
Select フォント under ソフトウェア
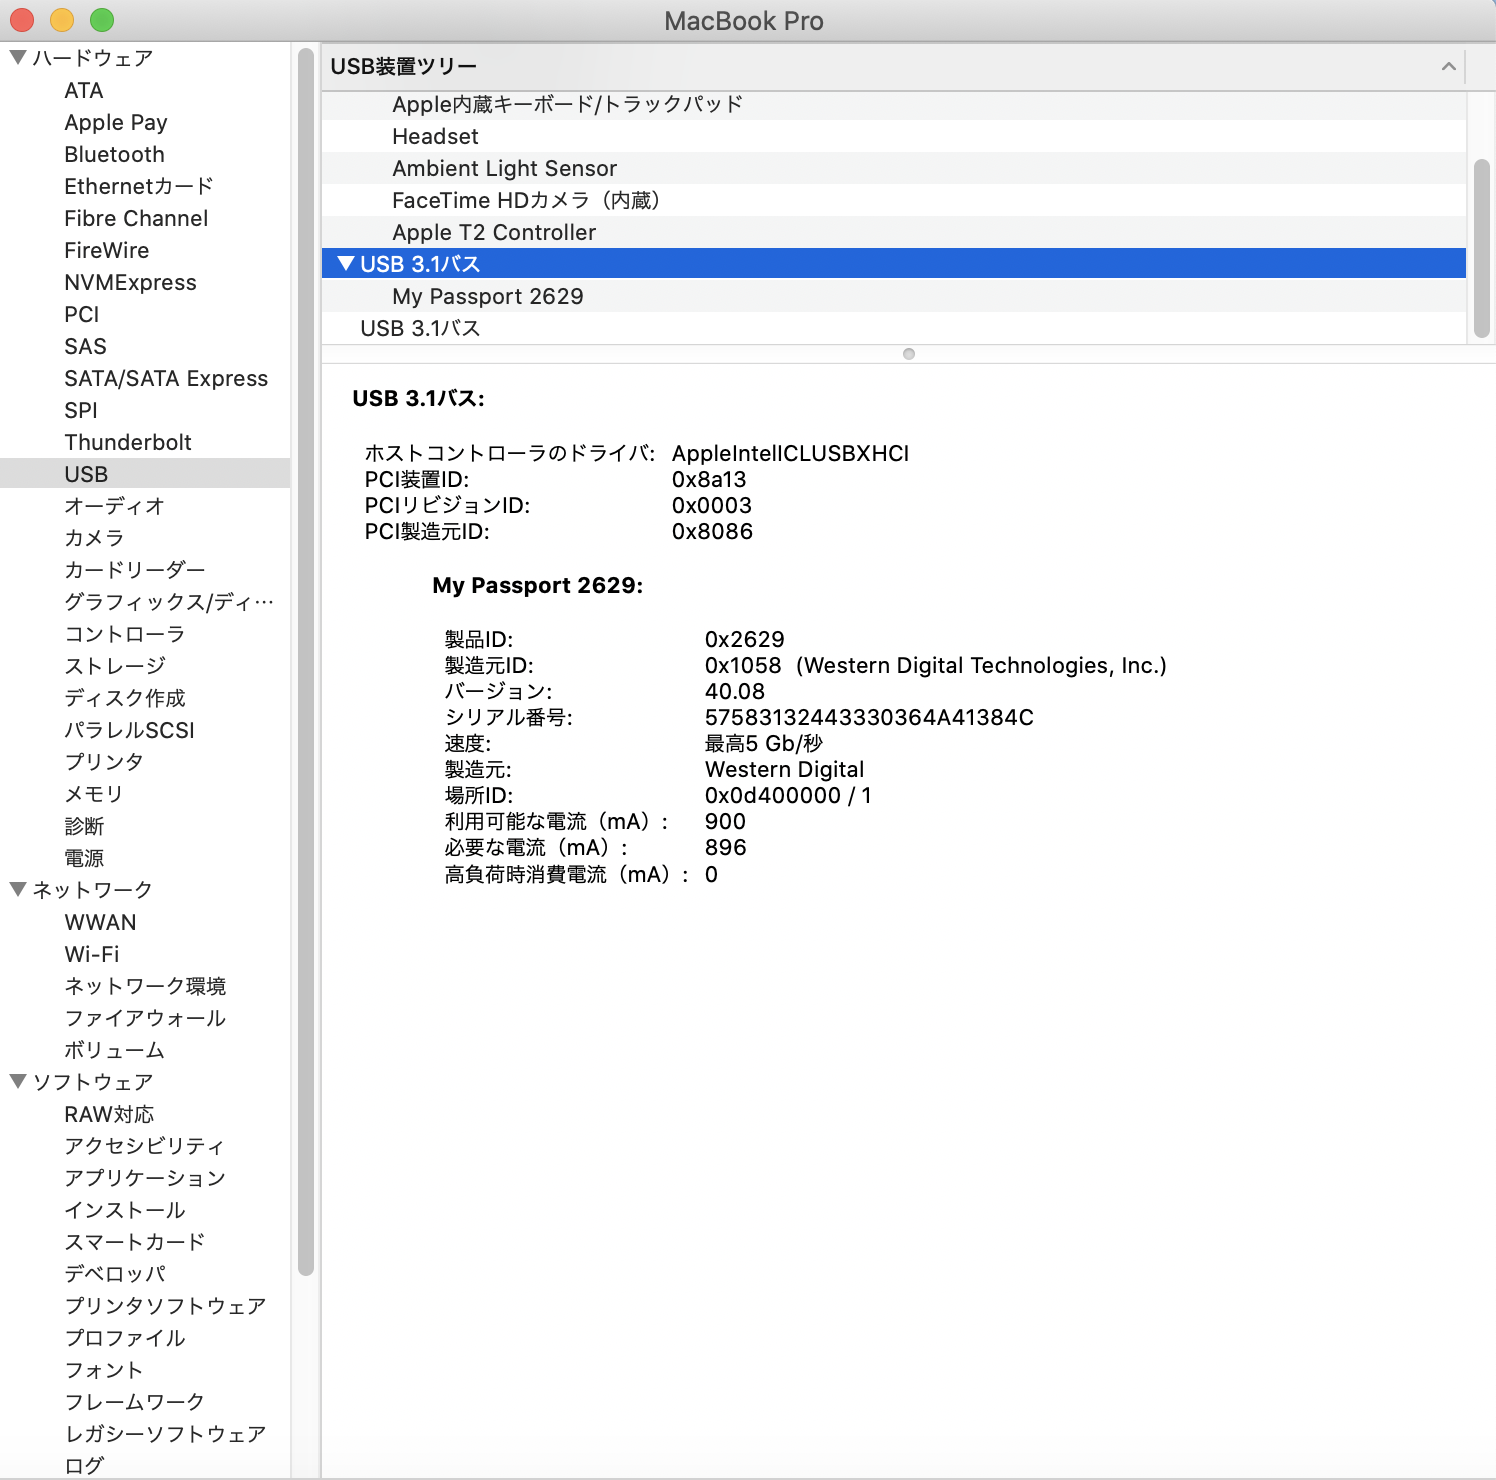[x=104, y=1370]
